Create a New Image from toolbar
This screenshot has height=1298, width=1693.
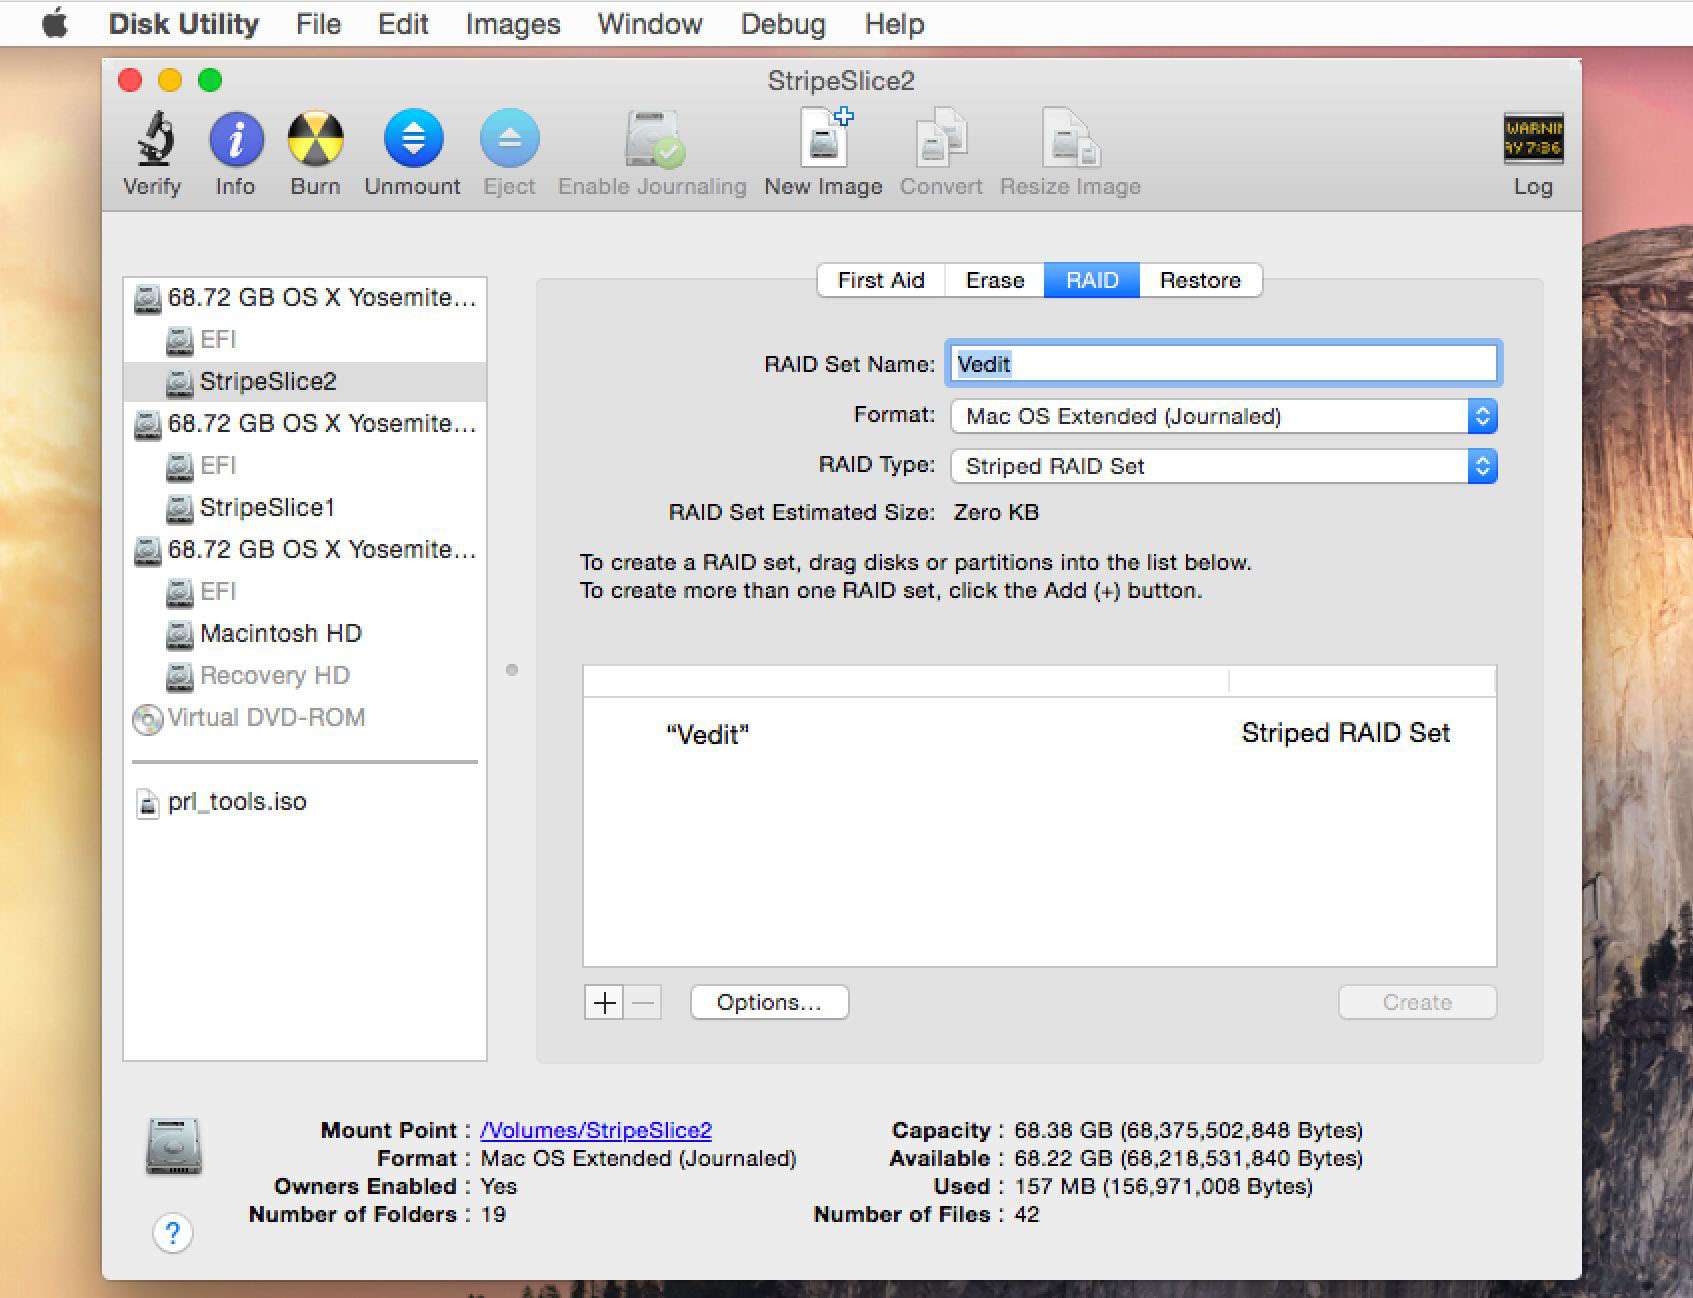pos(826,136)
